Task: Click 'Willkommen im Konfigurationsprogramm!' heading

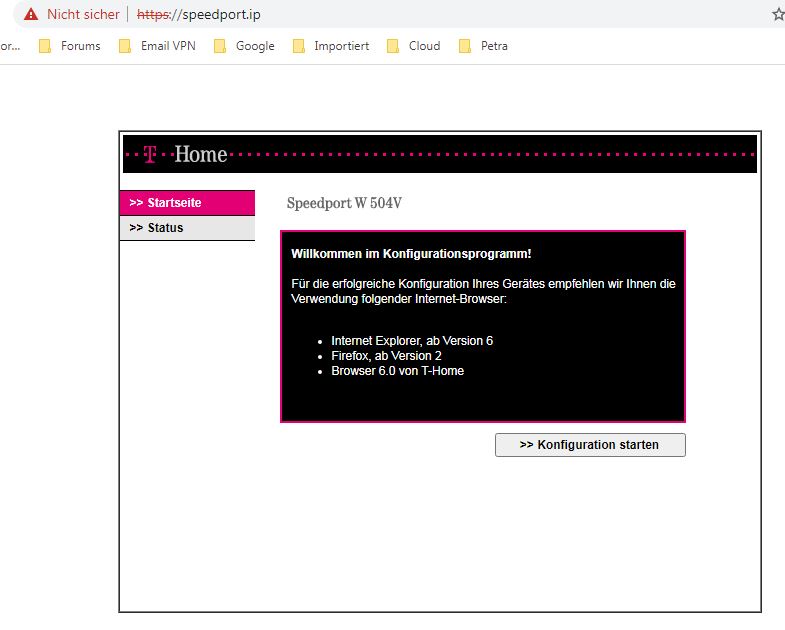Action: click(411, 254)
